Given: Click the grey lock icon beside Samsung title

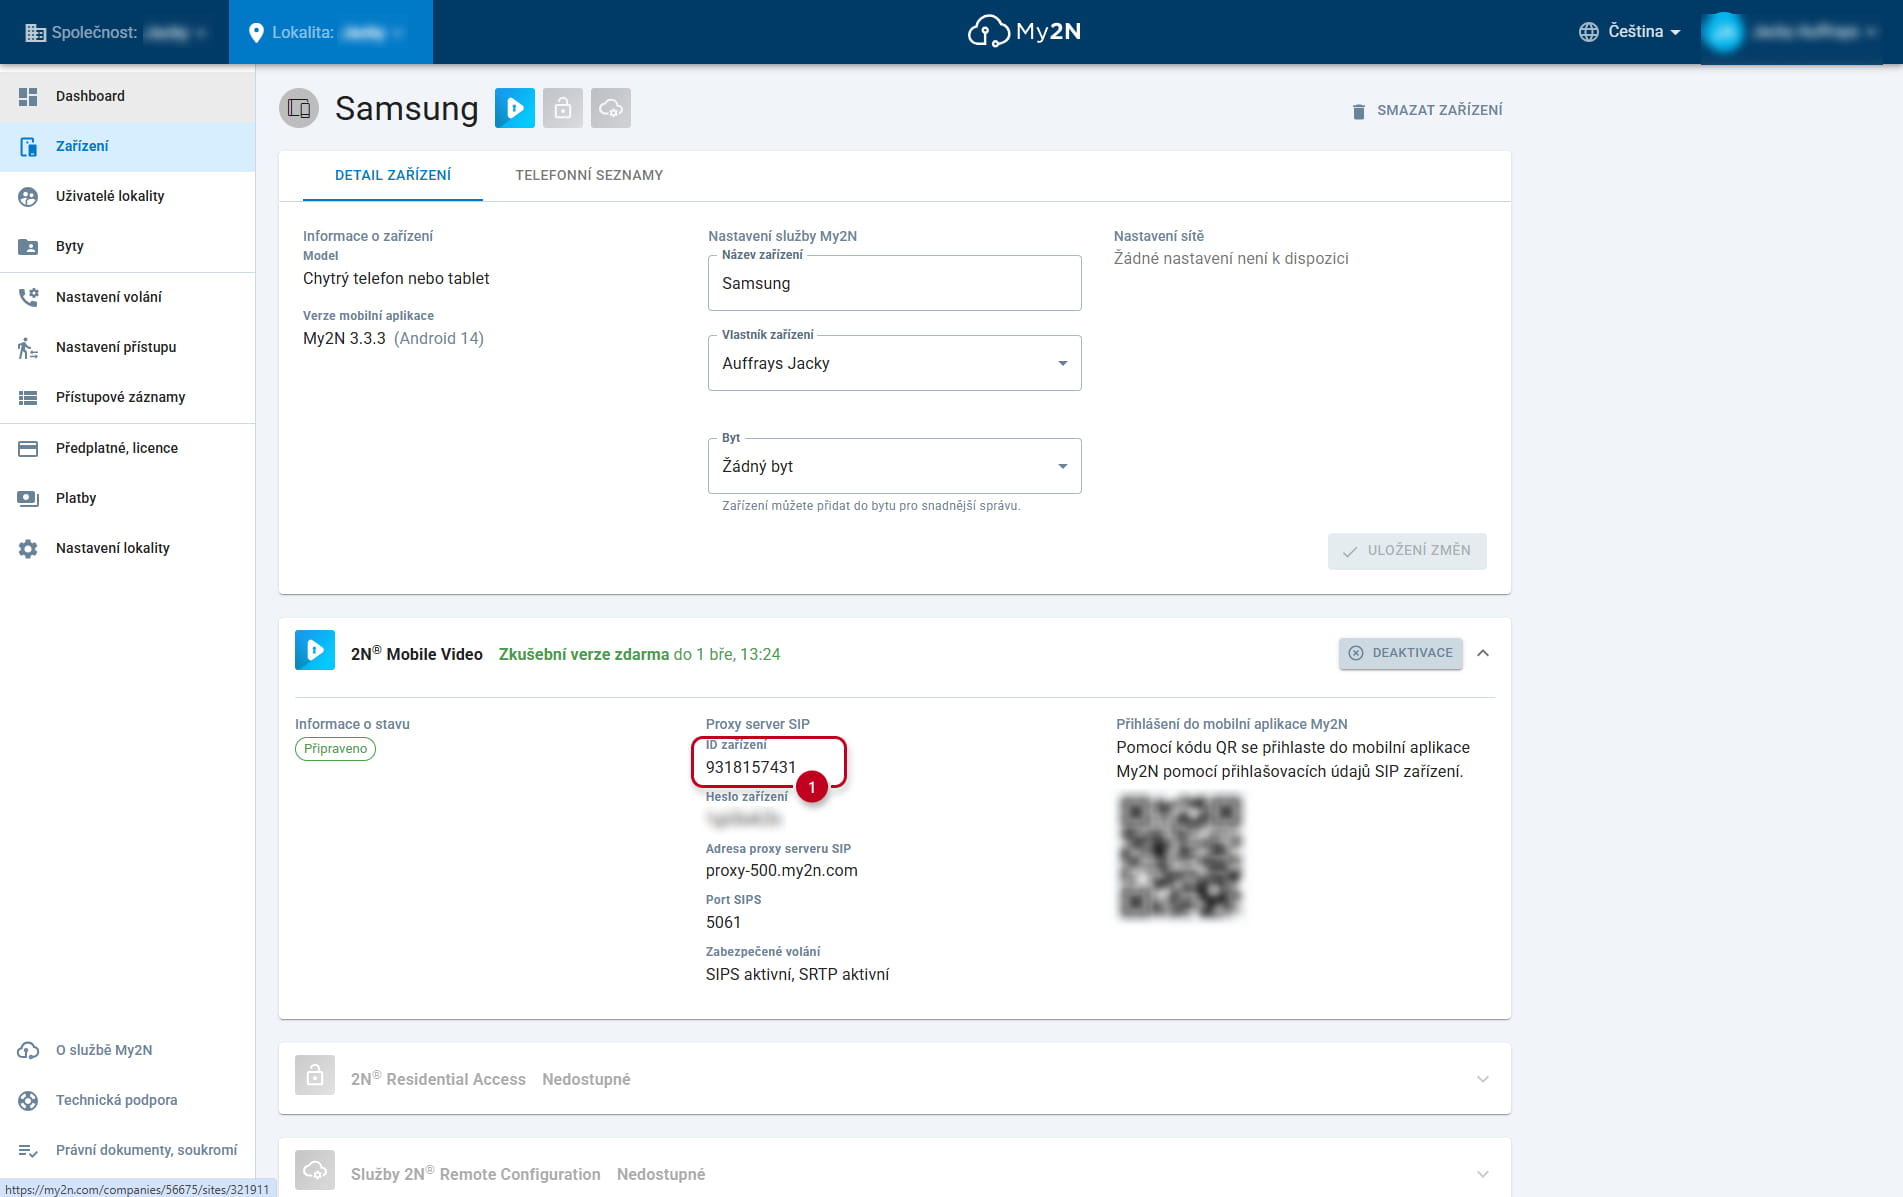Looking at the screenshot, I should pyautogui.click(x=563, y=108).
